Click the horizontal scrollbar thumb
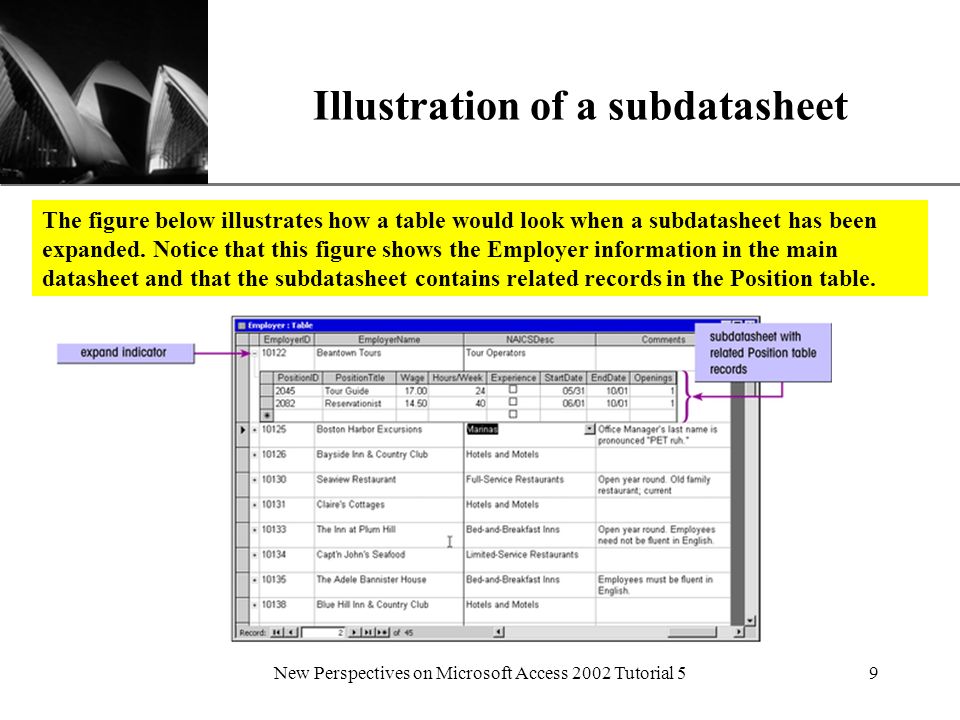The image size is (960, 720). click(691, 632)
